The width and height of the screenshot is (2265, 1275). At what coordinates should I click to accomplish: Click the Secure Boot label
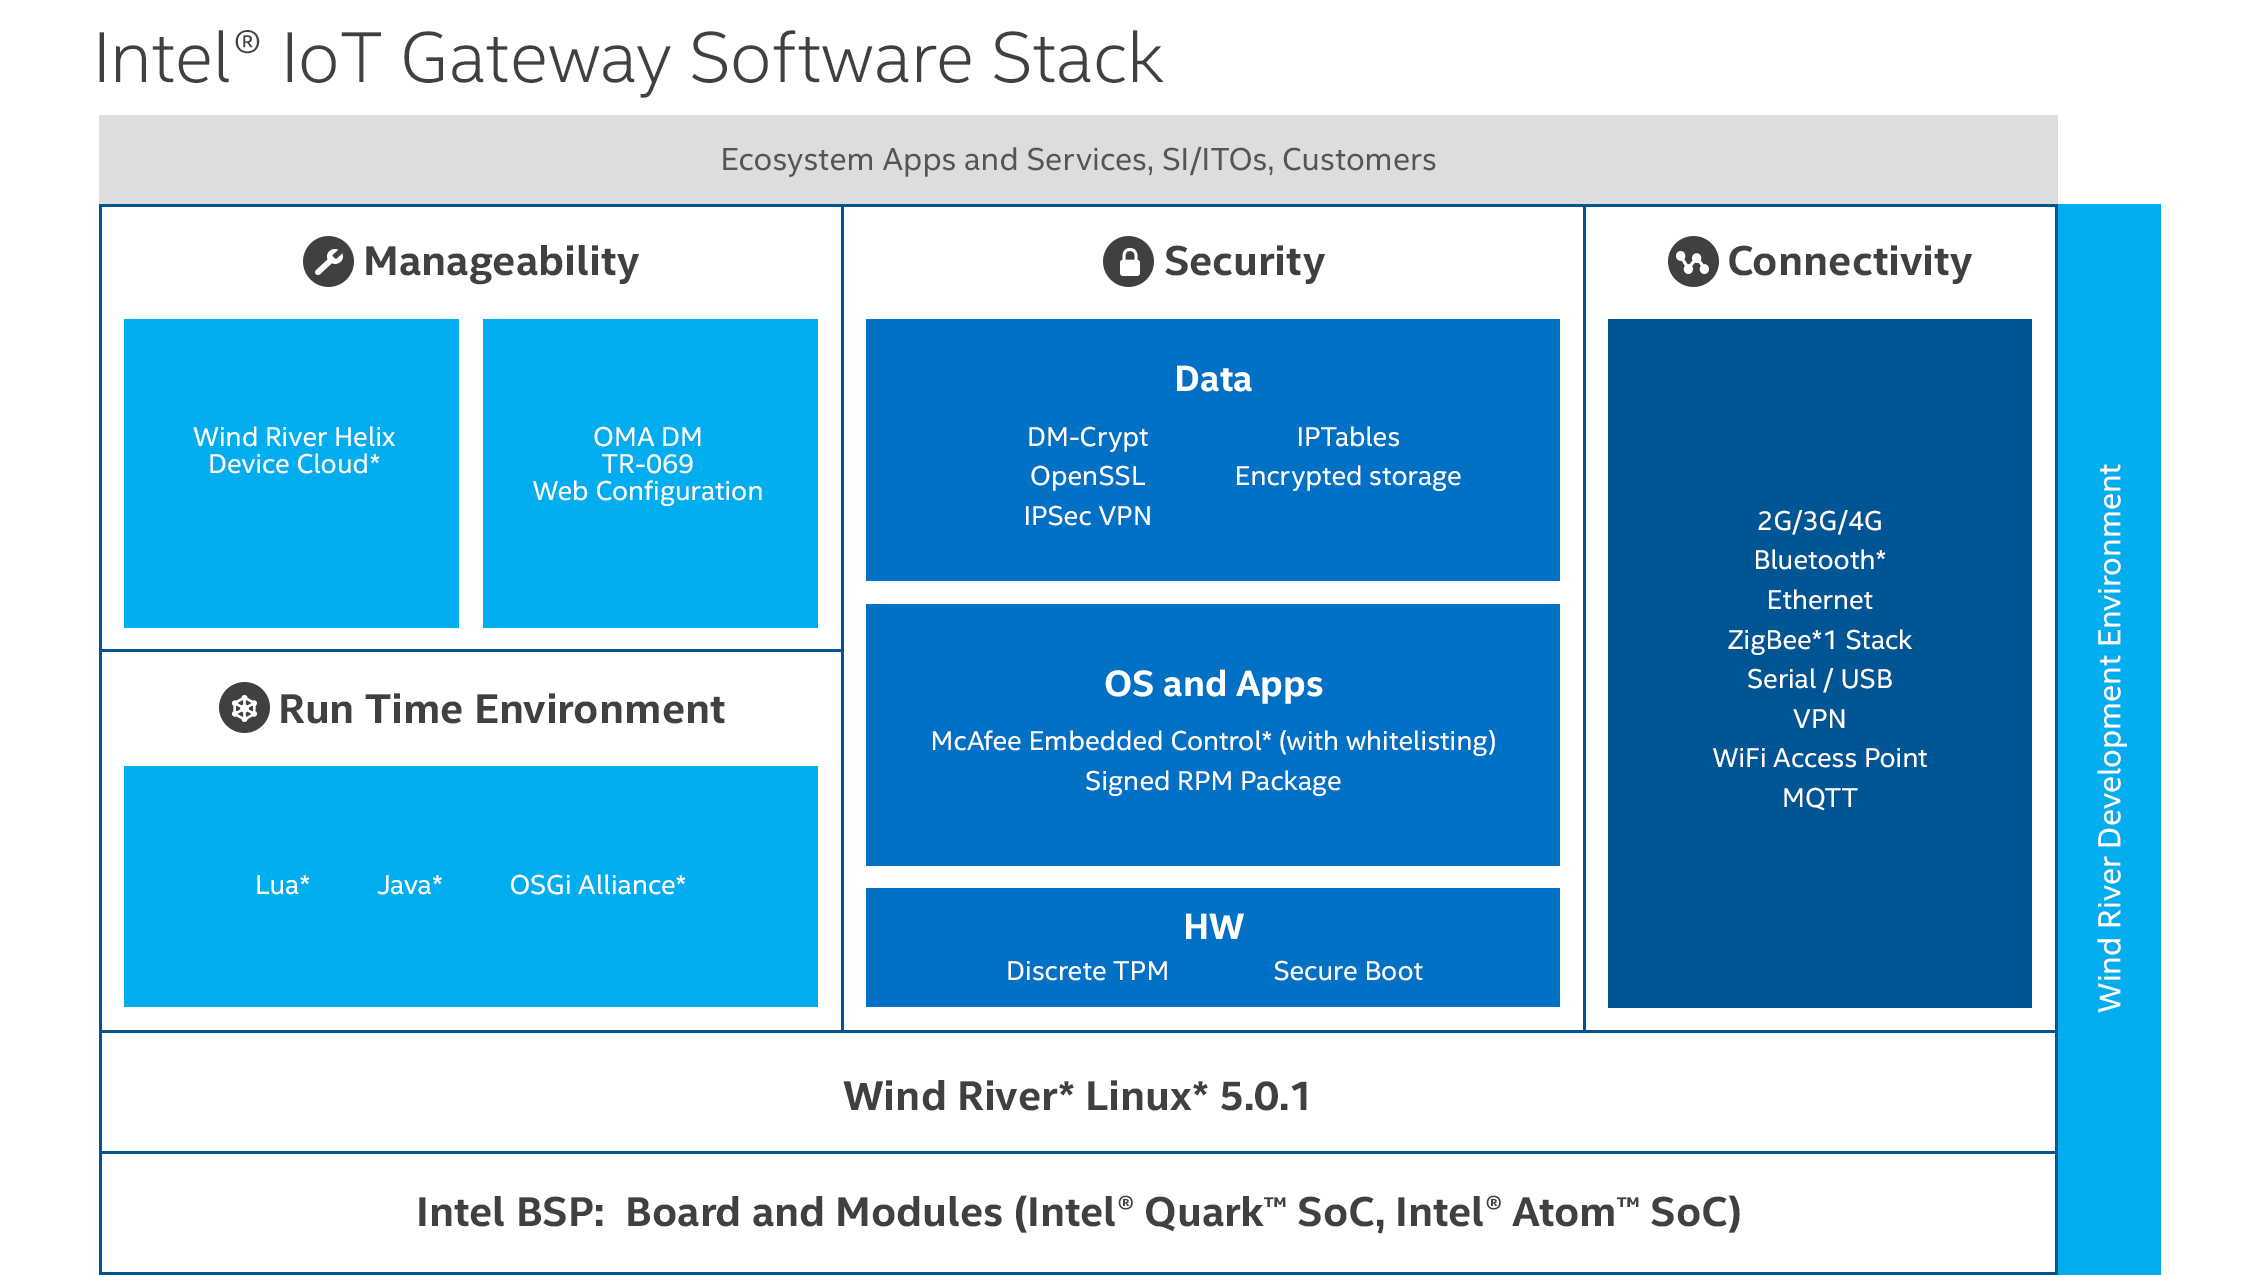point(1347,971)
